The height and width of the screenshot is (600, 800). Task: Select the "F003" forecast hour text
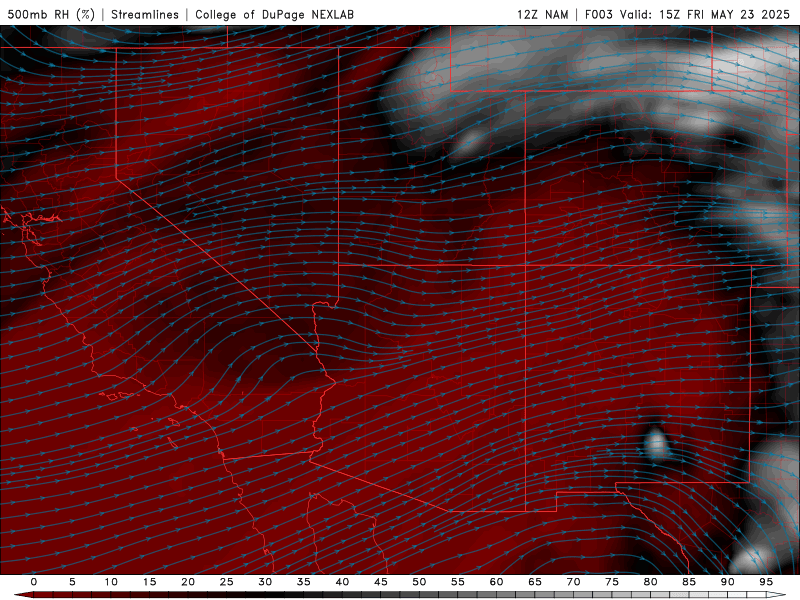[x=598, y=15]
